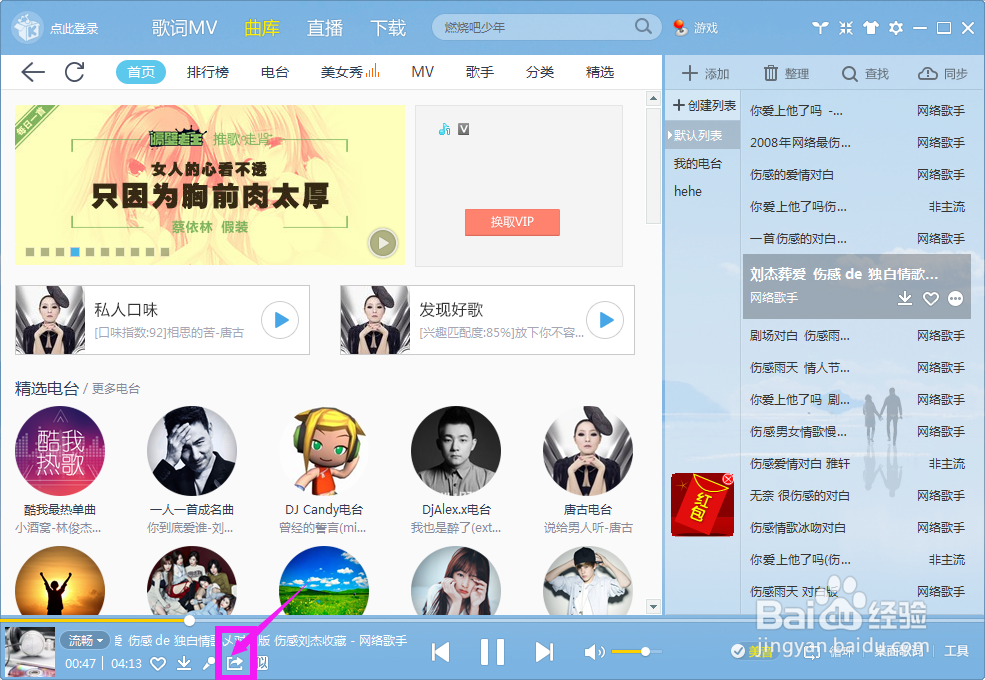Select the 精选 sub-tab

coord(600,72)
